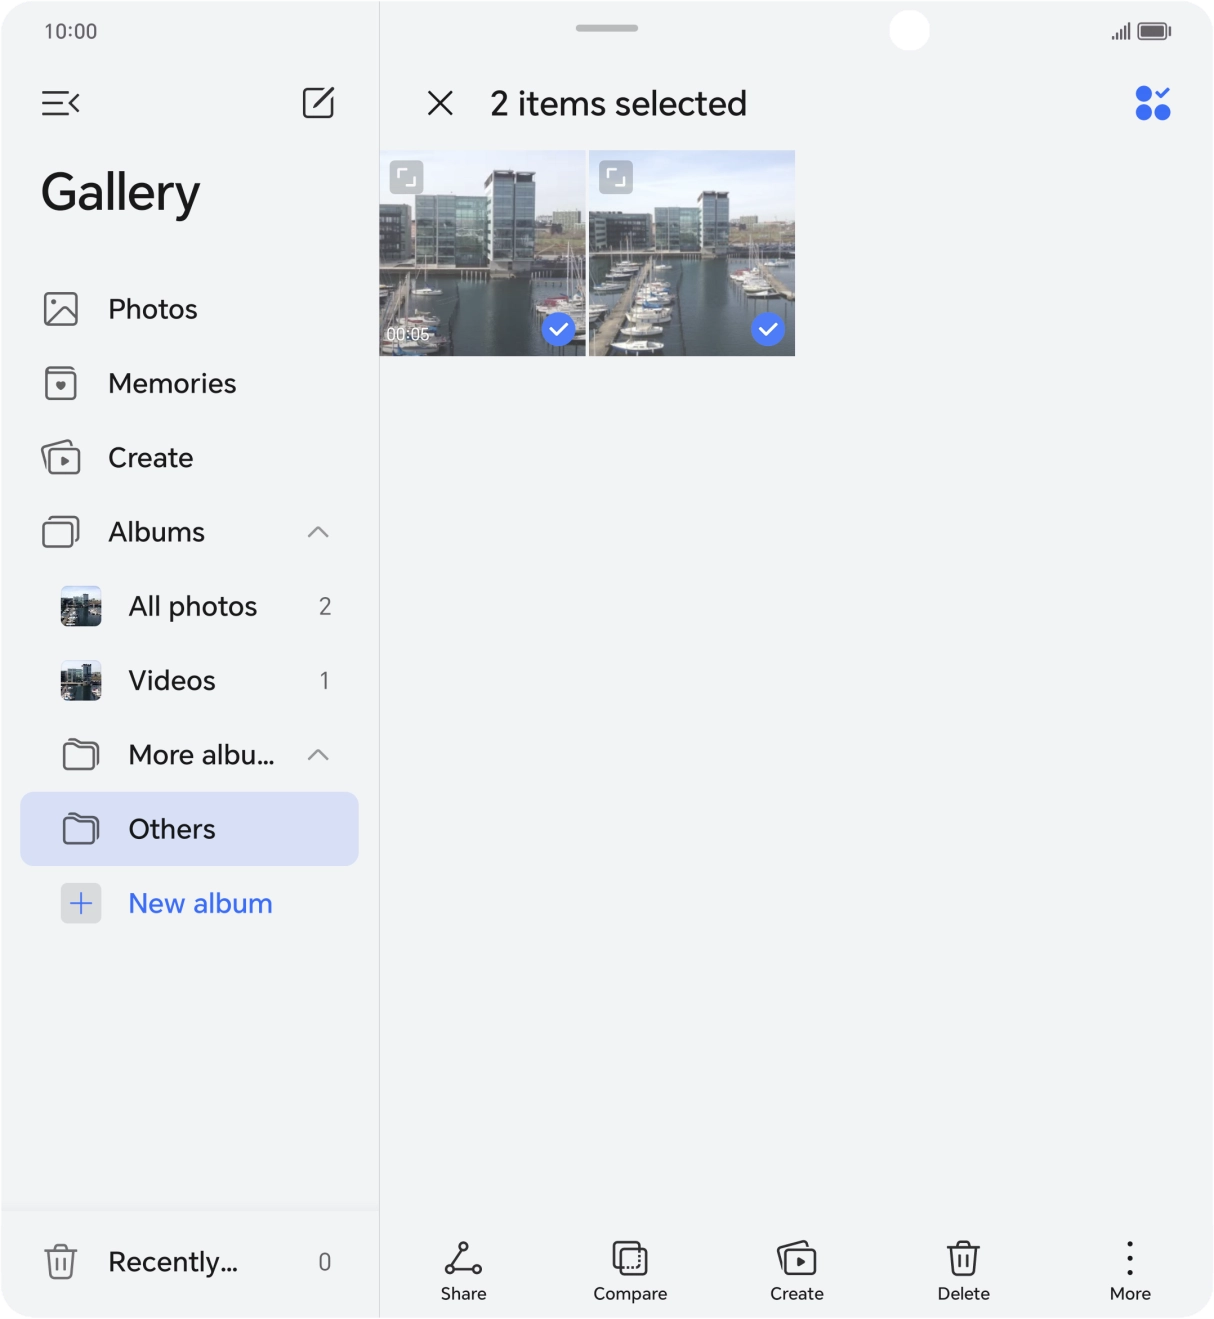1214x1319 pixels.
Task: Open the Videos album
Action: (x=172, y=681)
